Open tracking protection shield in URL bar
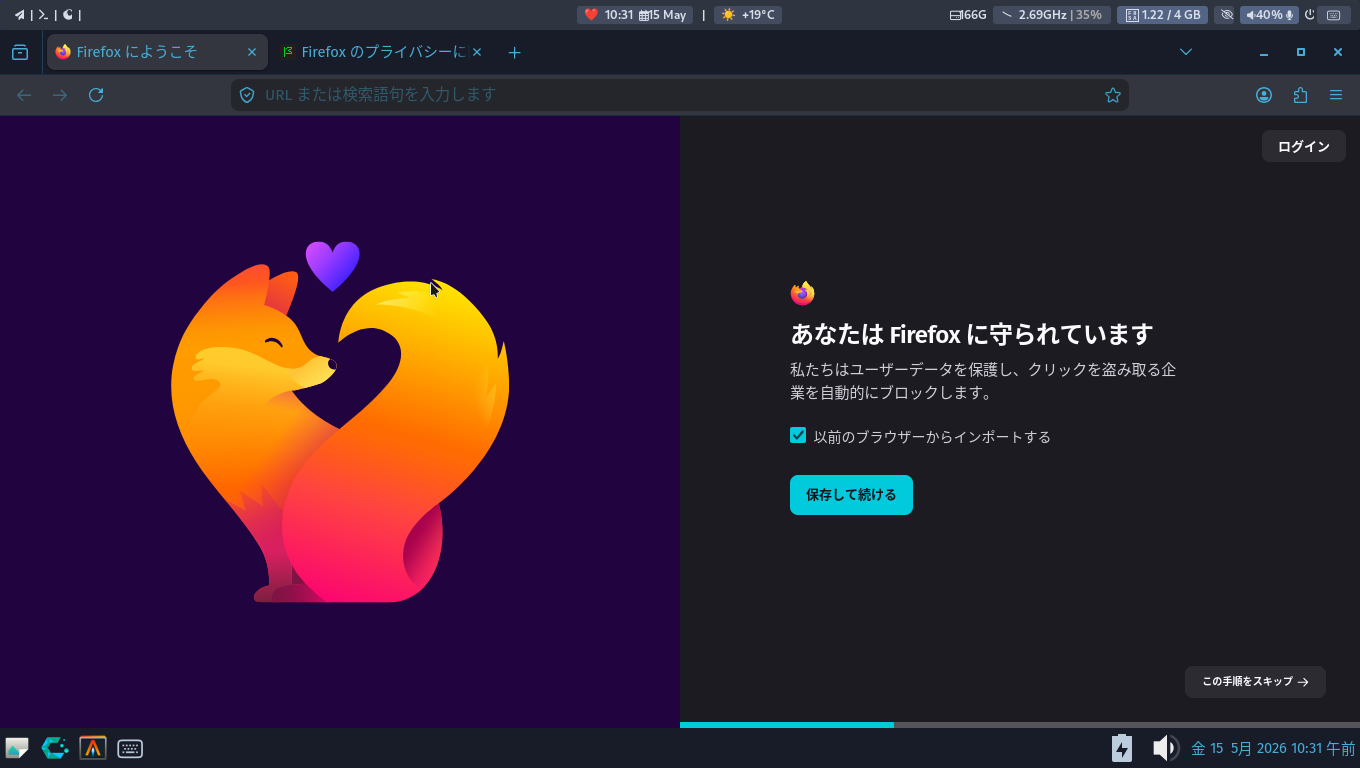 pos(247,95)
